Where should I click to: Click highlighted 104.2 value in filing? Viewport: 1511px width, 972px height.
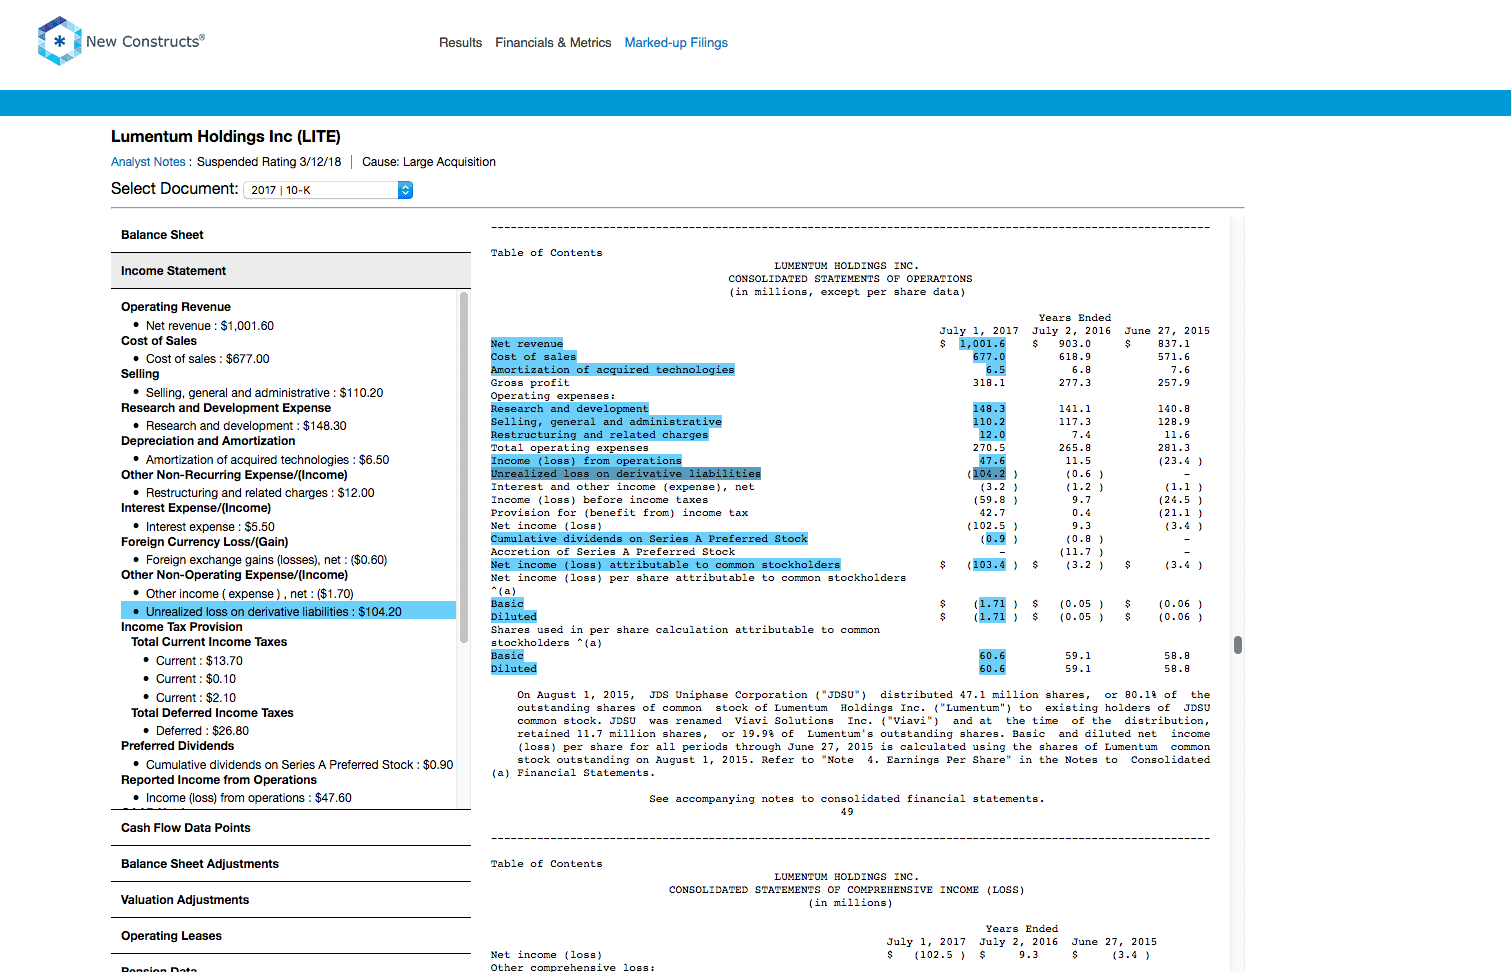(989, 474)
